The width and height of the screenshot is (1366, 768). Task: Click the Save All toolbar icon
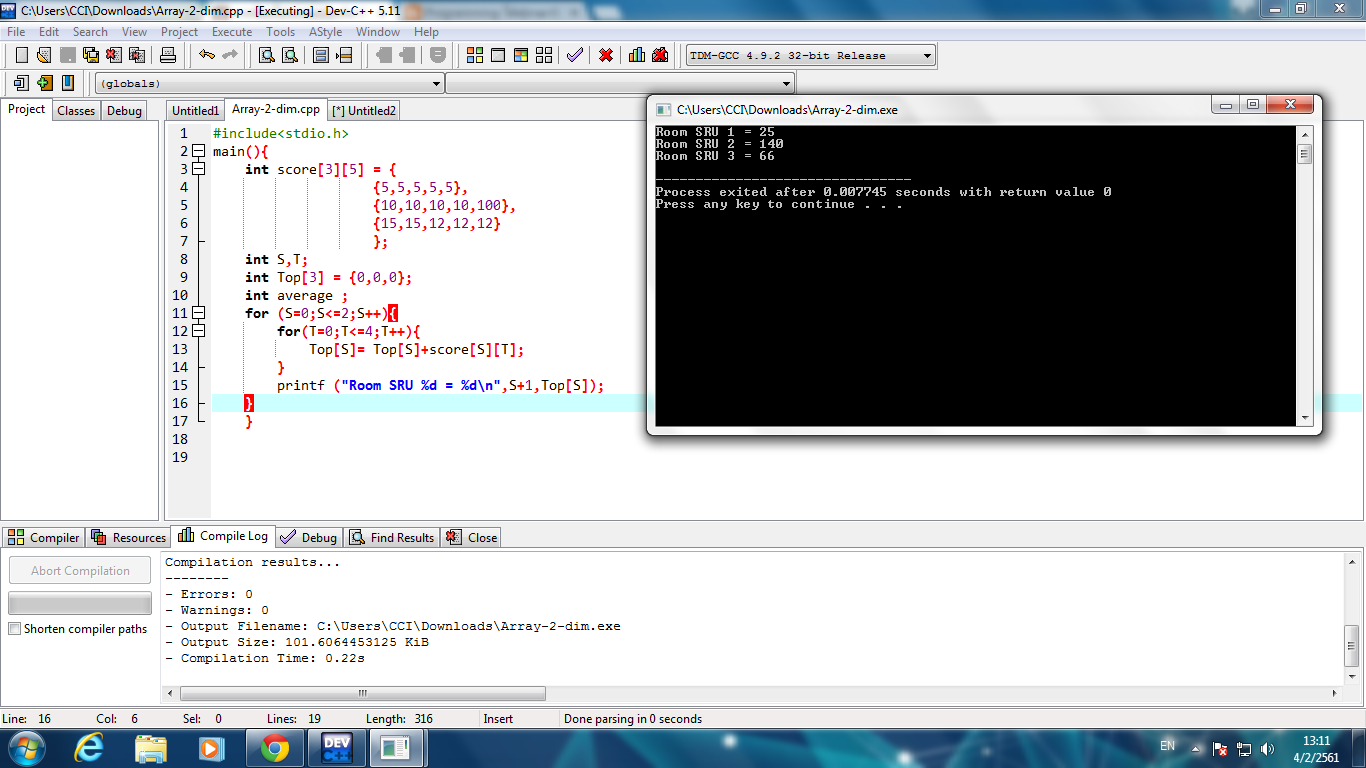click(x=90, y=55)
